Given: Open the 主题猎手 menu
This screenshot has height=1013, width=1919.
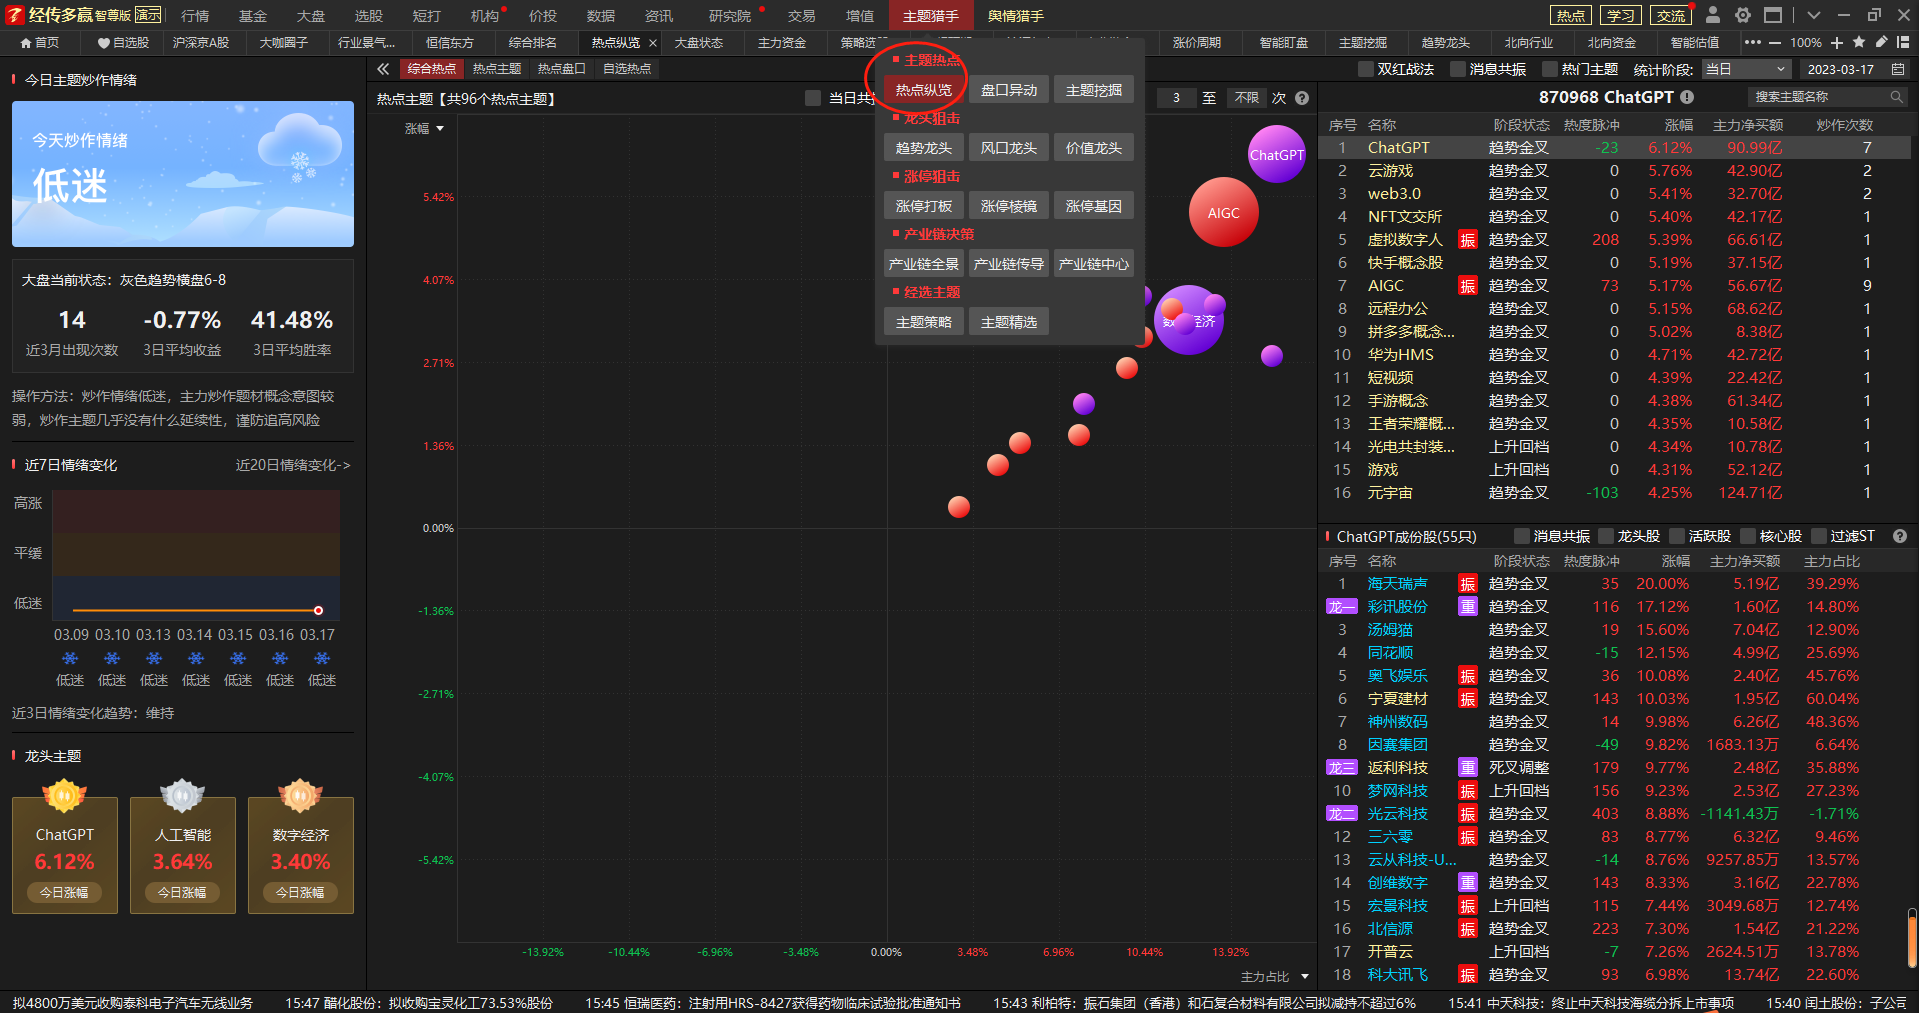Looking at the screenshot, I should [930, 16].
